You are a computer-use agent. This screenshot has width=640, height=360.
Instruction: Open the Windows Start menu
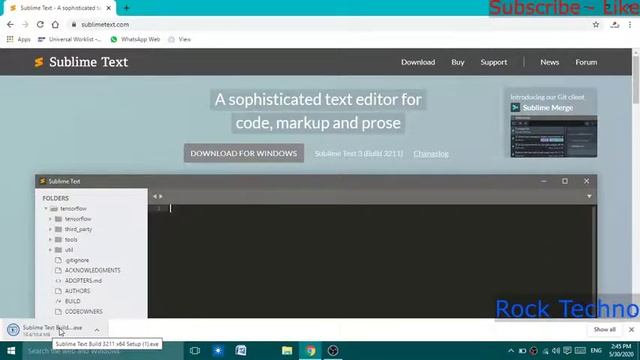(x=11, y=351)
